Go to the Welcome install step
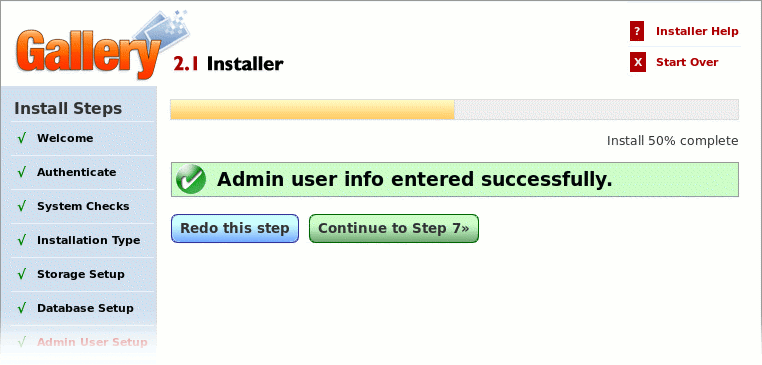This screenshot has width=762, height=365. [65, 139]
